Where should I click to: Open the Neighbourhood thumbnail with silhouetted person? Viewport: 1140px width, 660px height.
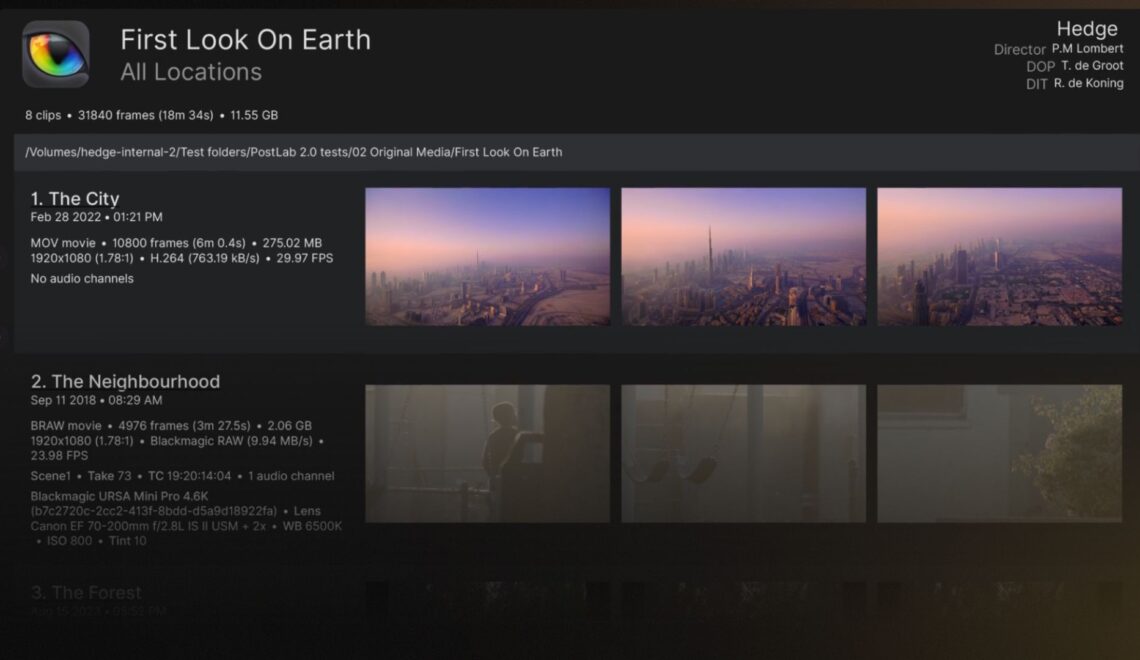point(487,453)
